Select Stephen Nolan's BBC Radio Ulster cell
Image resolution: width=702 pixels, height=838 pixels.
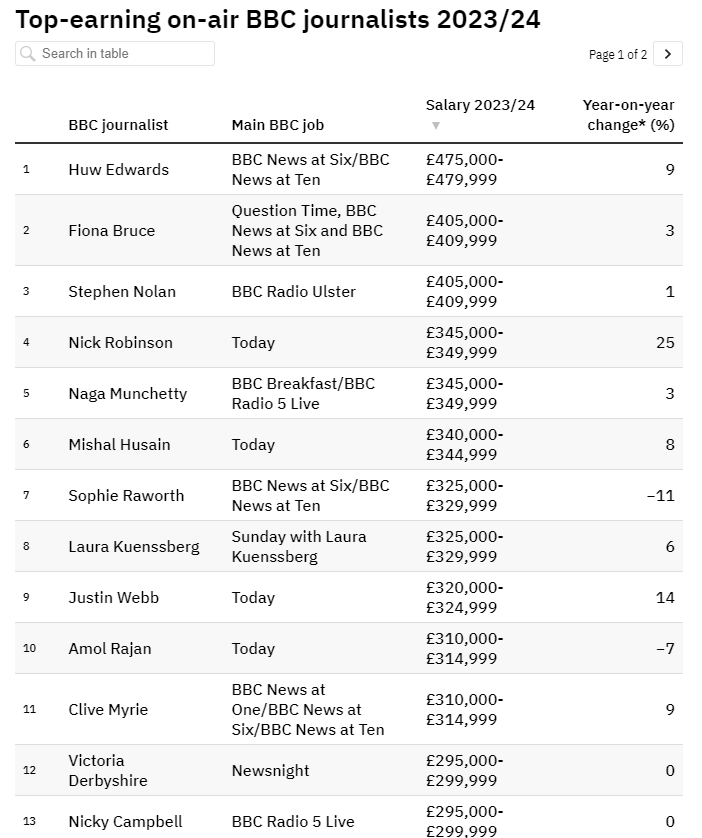[x=293, y=292]
